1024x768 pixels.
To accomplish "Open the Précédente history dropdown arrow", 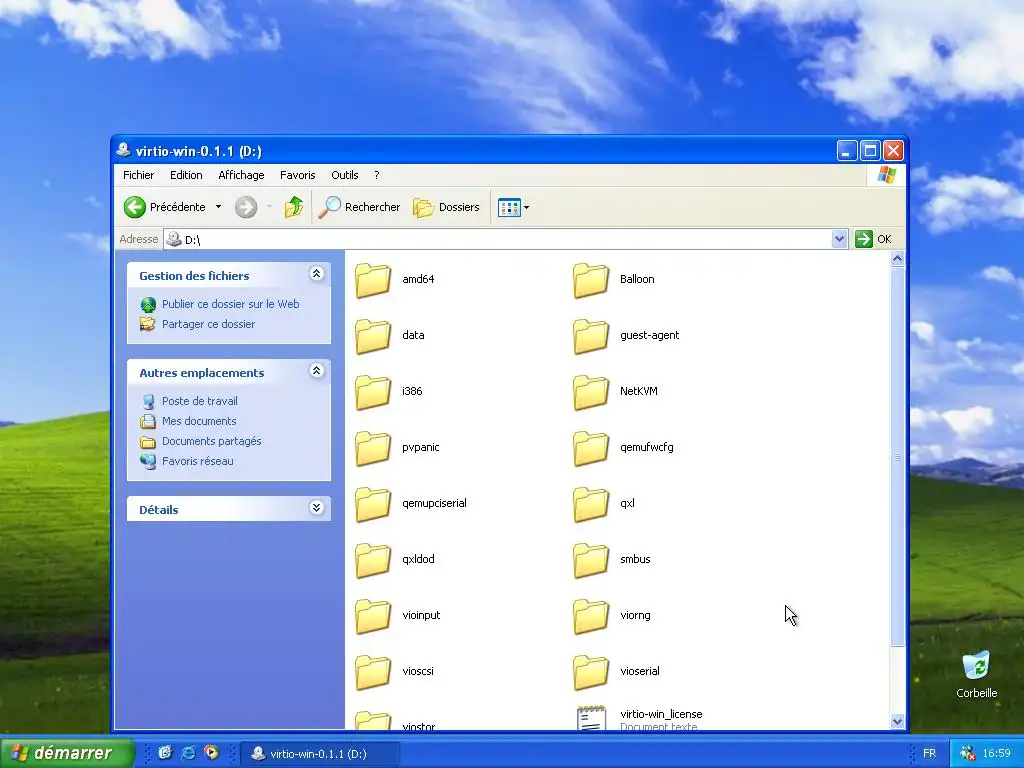I will click(x=218, y=207).
